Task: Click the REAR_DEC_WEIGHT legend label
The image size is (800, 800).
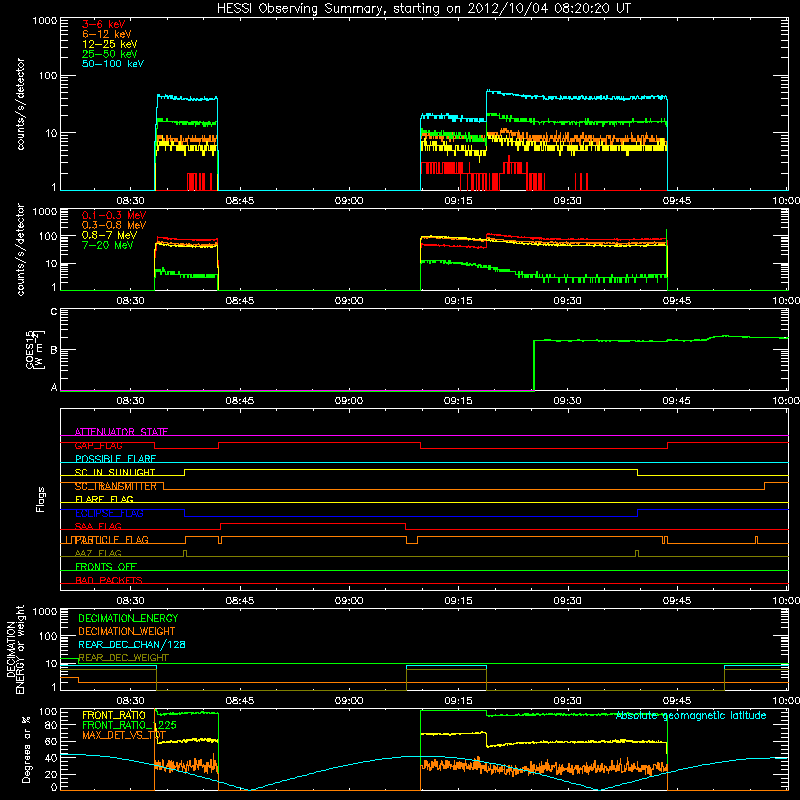Action: point(123,658)
